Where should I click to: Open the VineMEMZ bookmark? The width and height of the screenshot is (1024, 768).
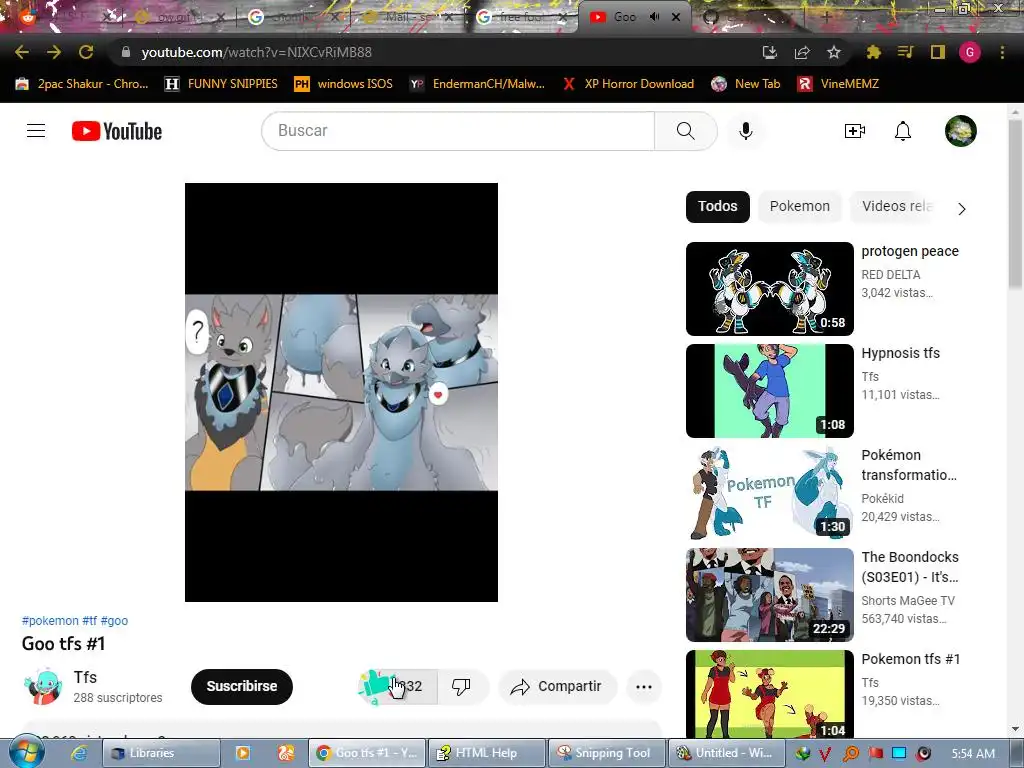pos(839,84)
